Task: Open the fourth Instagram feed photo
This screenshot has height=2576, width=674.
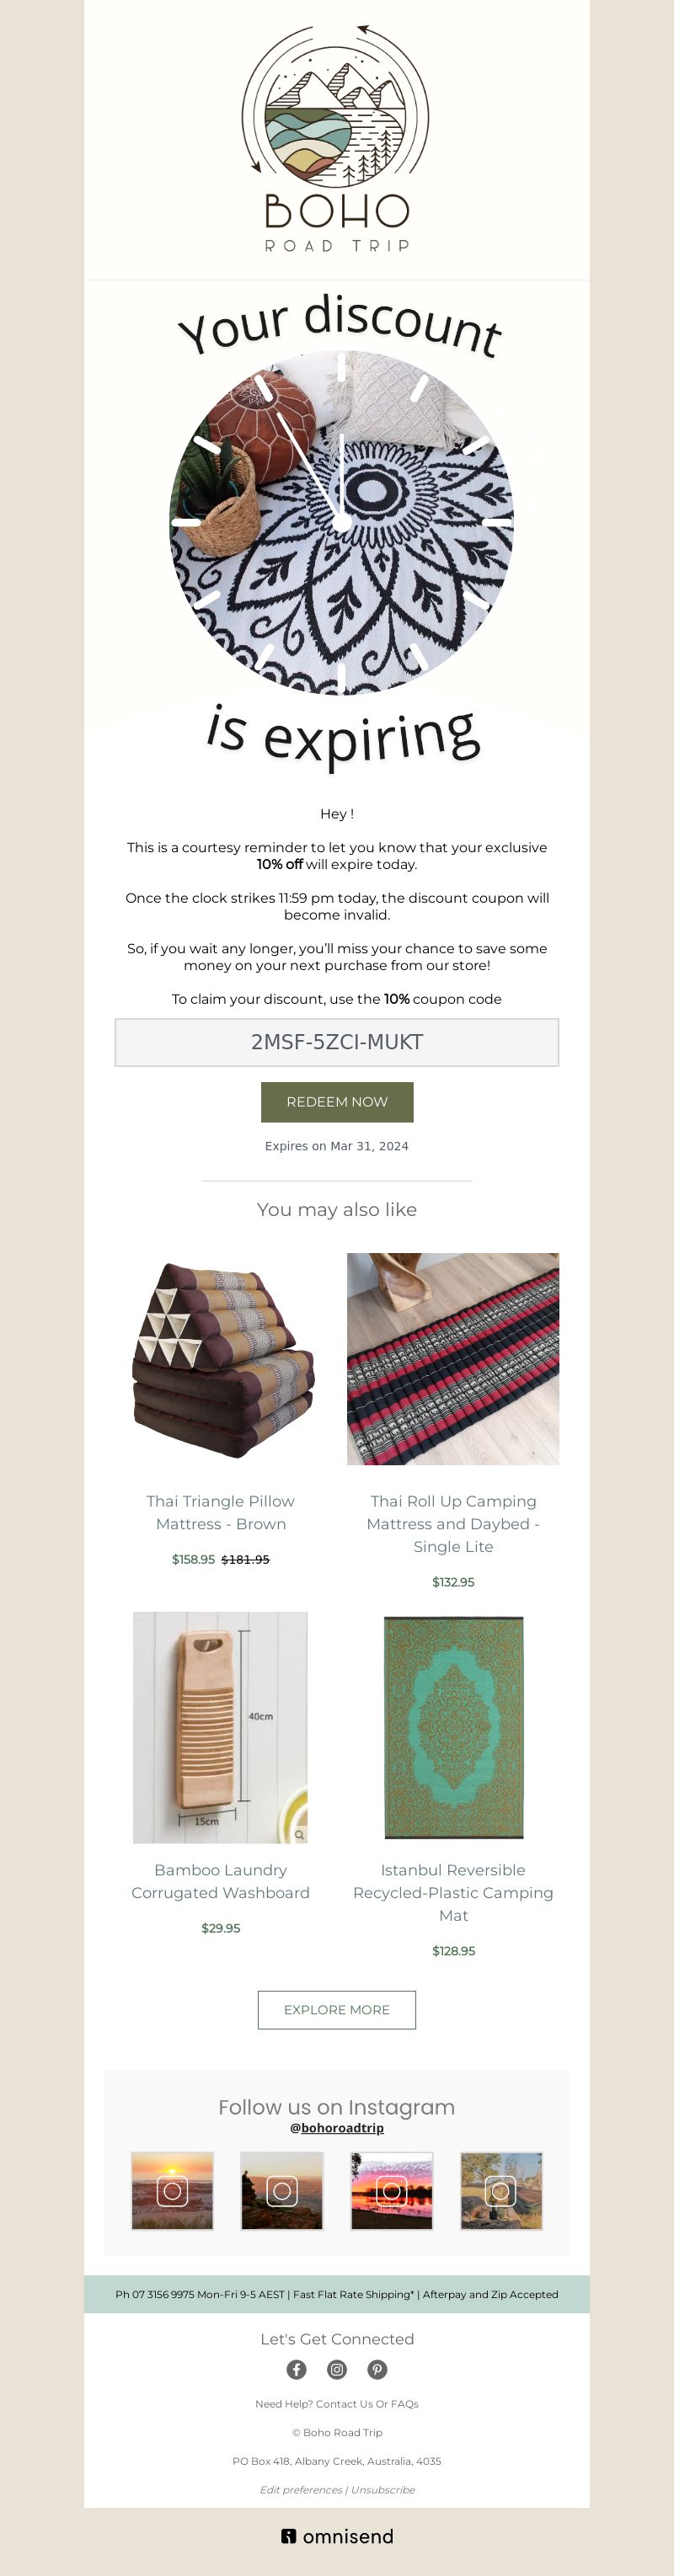Action: tap(501, 2191)
